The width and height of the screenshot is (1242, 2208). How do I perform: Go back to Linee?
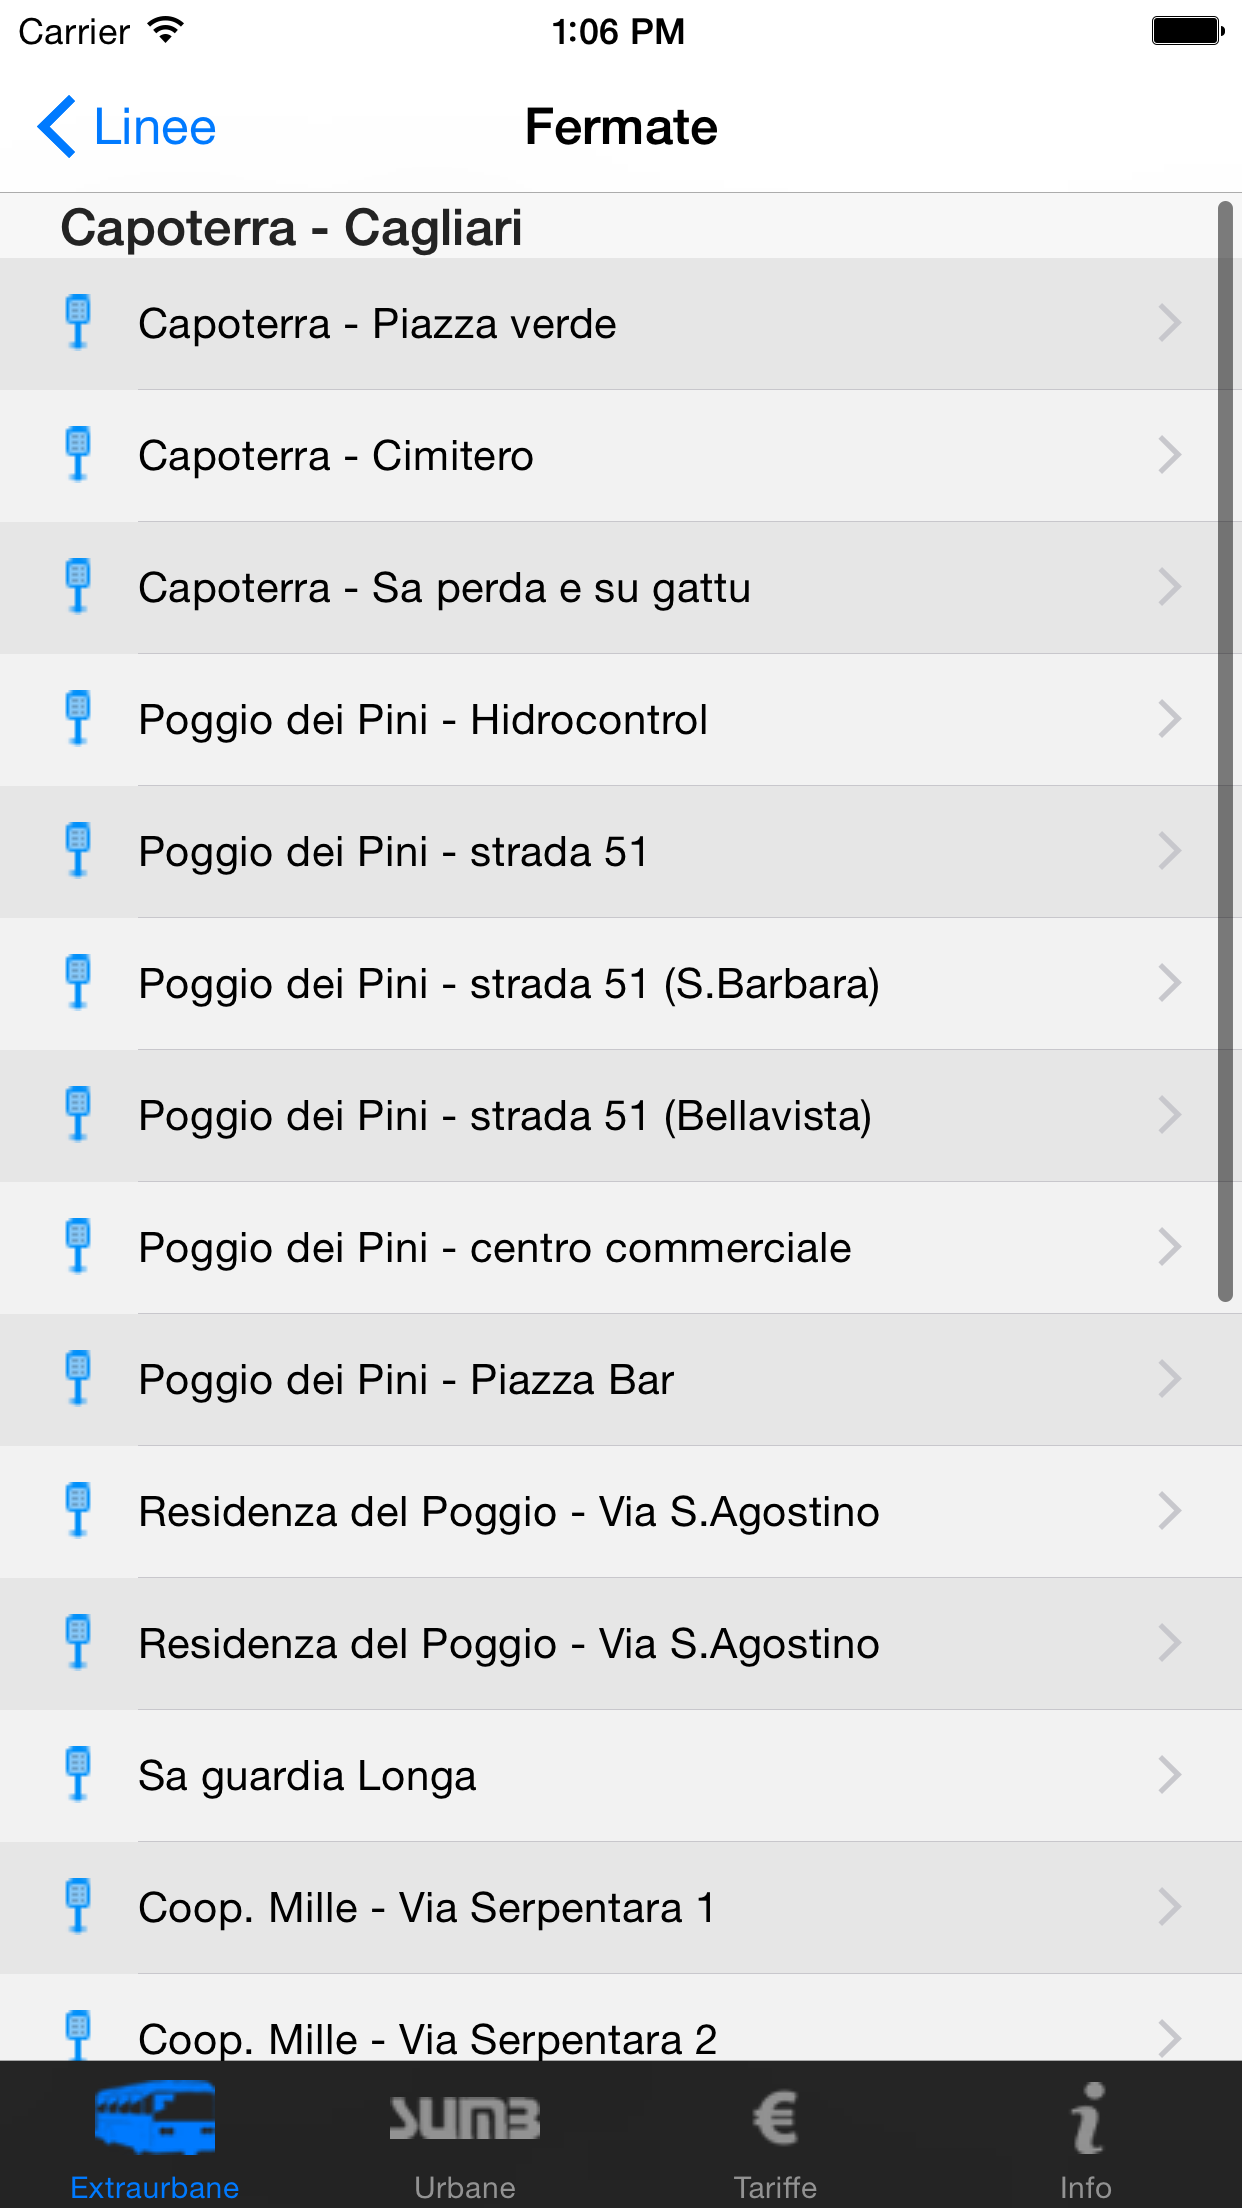tap(127, 127)
